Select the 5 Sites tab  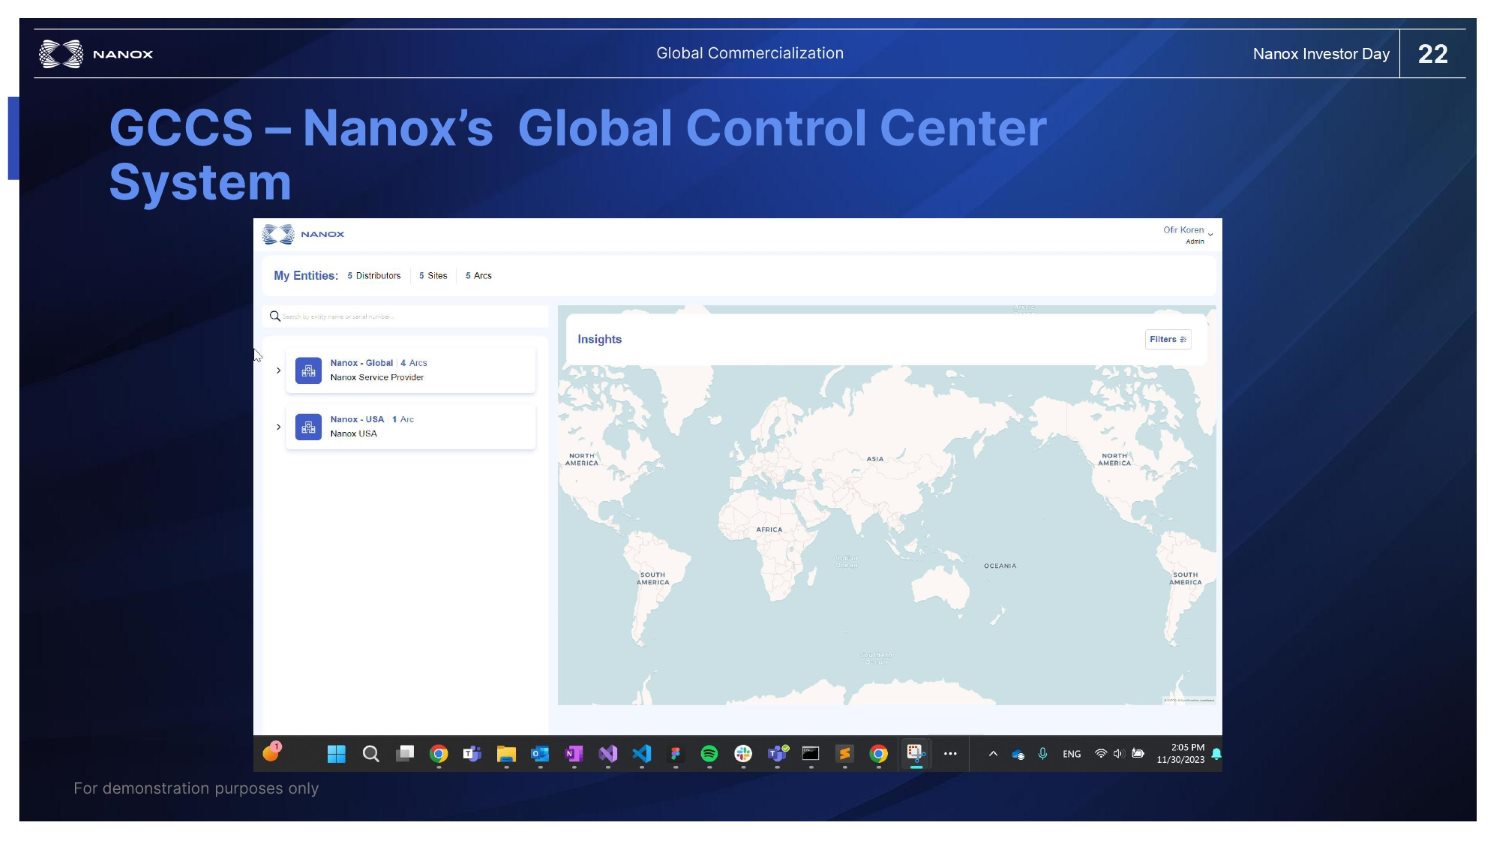pyautogui.click(x=433, y=276)
